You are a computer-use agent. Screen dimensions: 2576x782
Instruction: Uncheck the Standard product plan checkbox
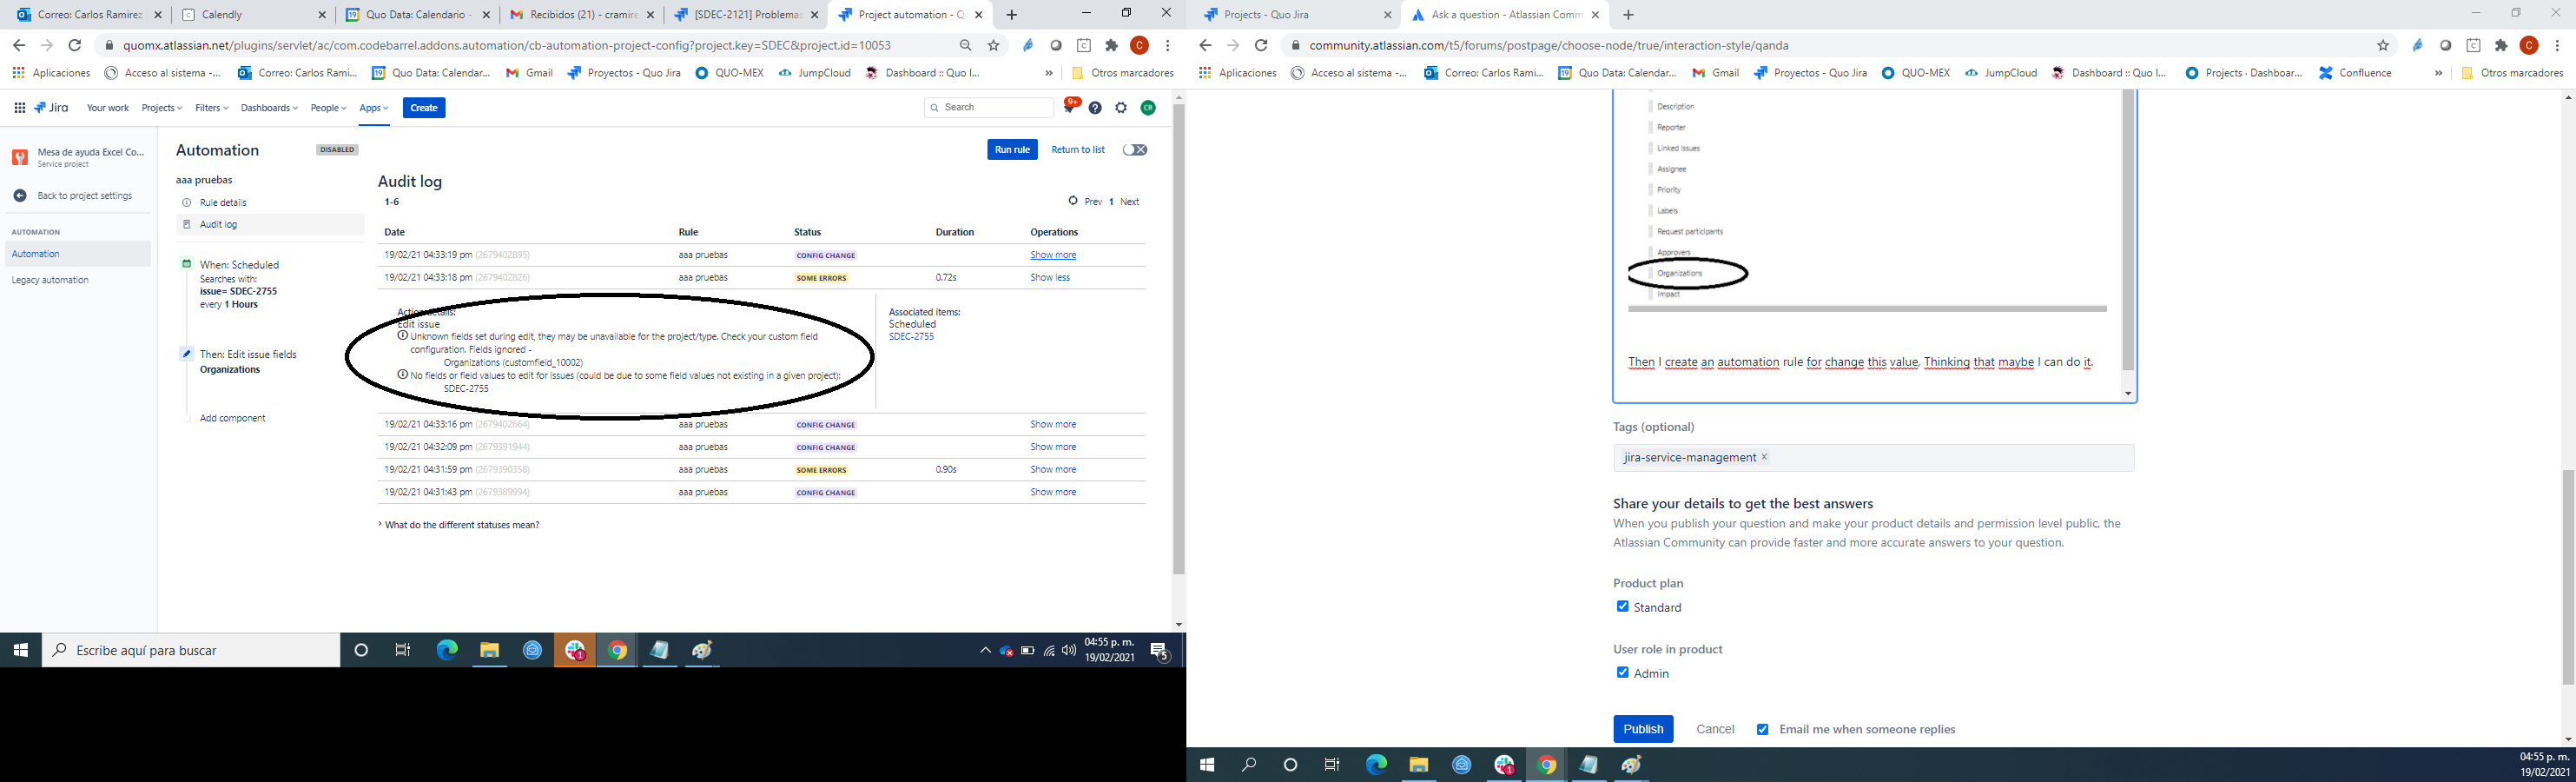pyautogui.click(x=1622, y=606)
